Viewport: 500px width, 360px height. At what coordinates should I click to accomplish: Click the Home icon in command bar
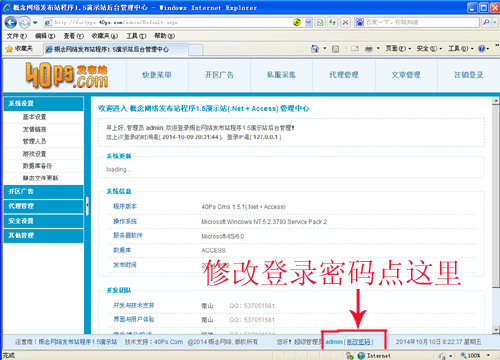tap(315, 49)
